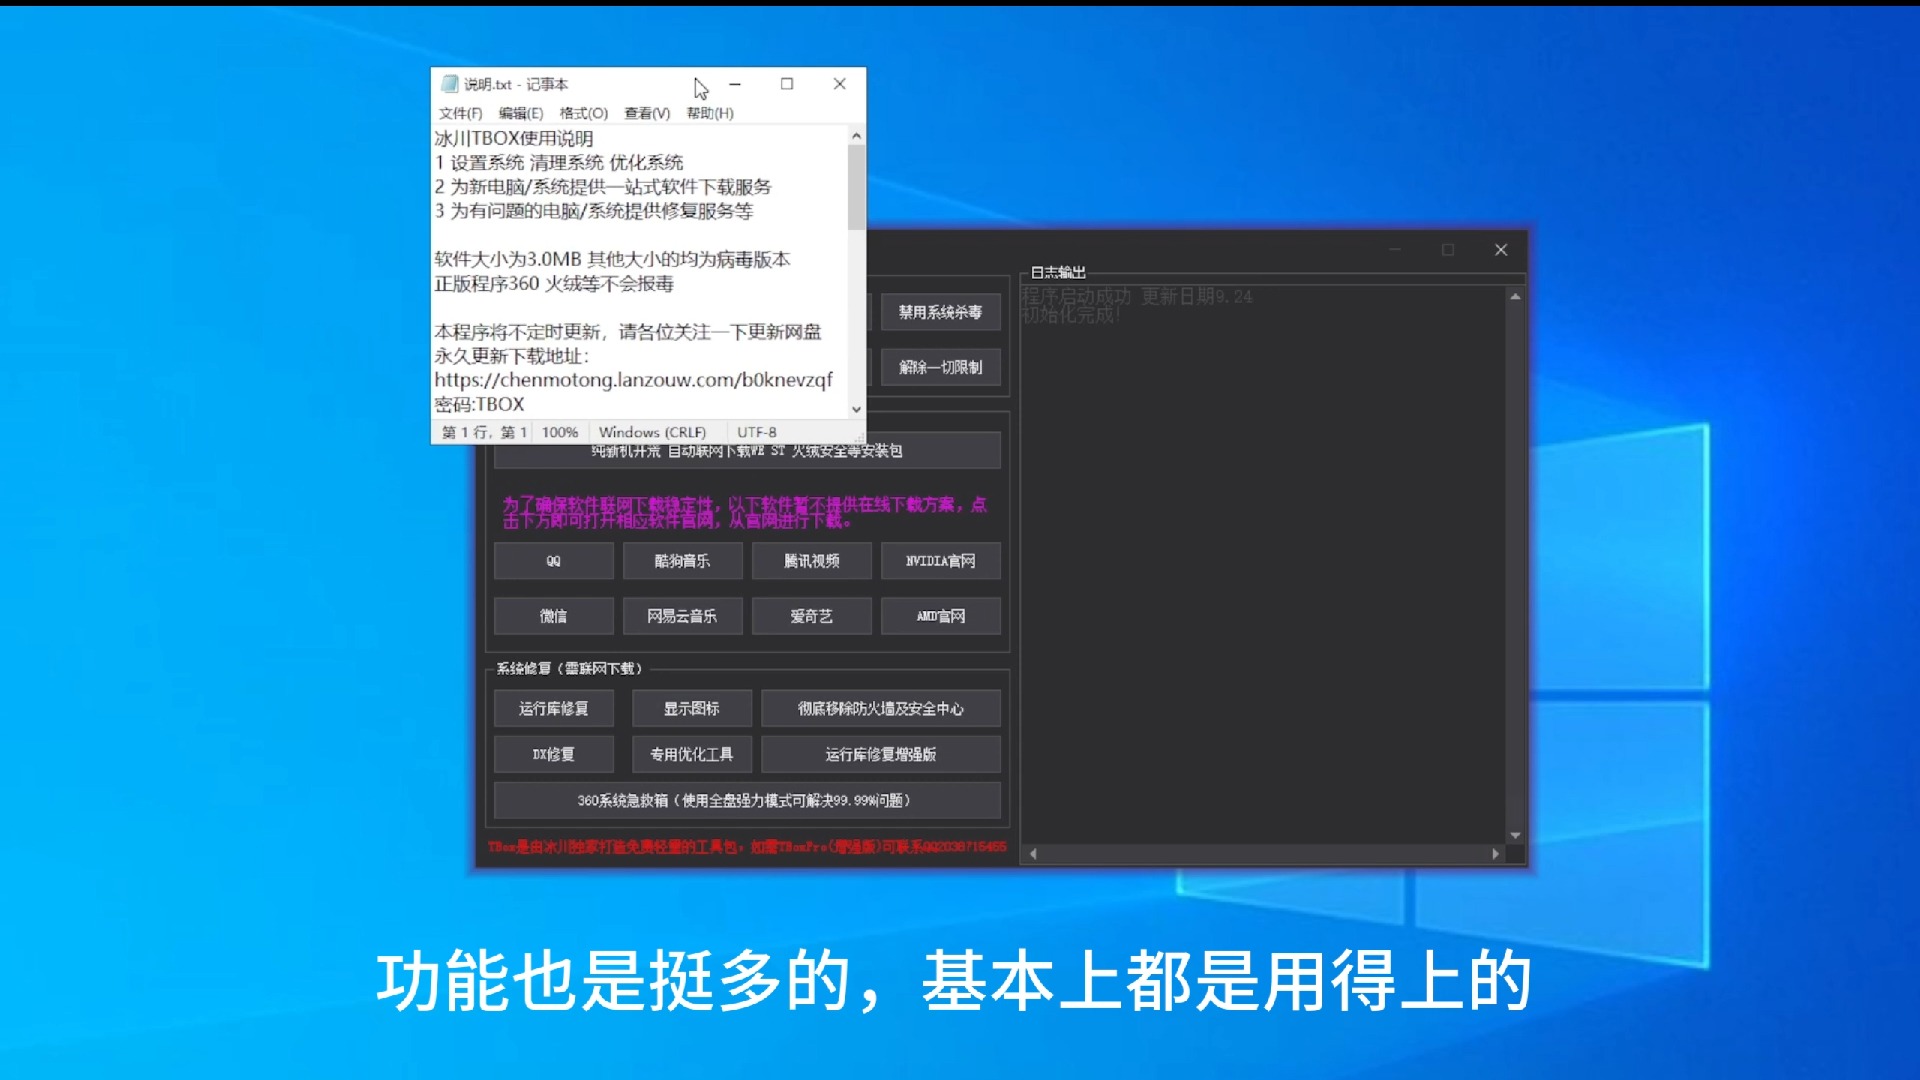The height and width of the screenshot is (1080, 1920).
Task: Click Notepad scrollbar up arrow
Action: [x=856, y=135]
